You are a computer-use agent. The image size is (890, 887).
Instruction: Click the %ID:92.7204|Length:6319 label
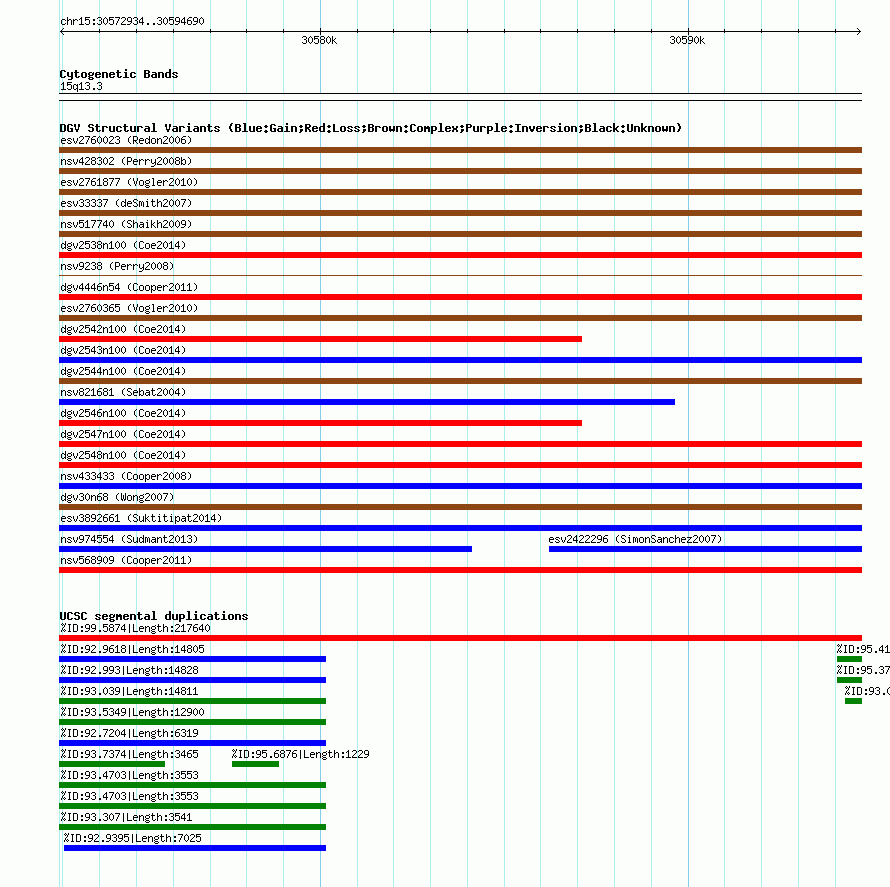pyautogui.click(x=129, y=733)
